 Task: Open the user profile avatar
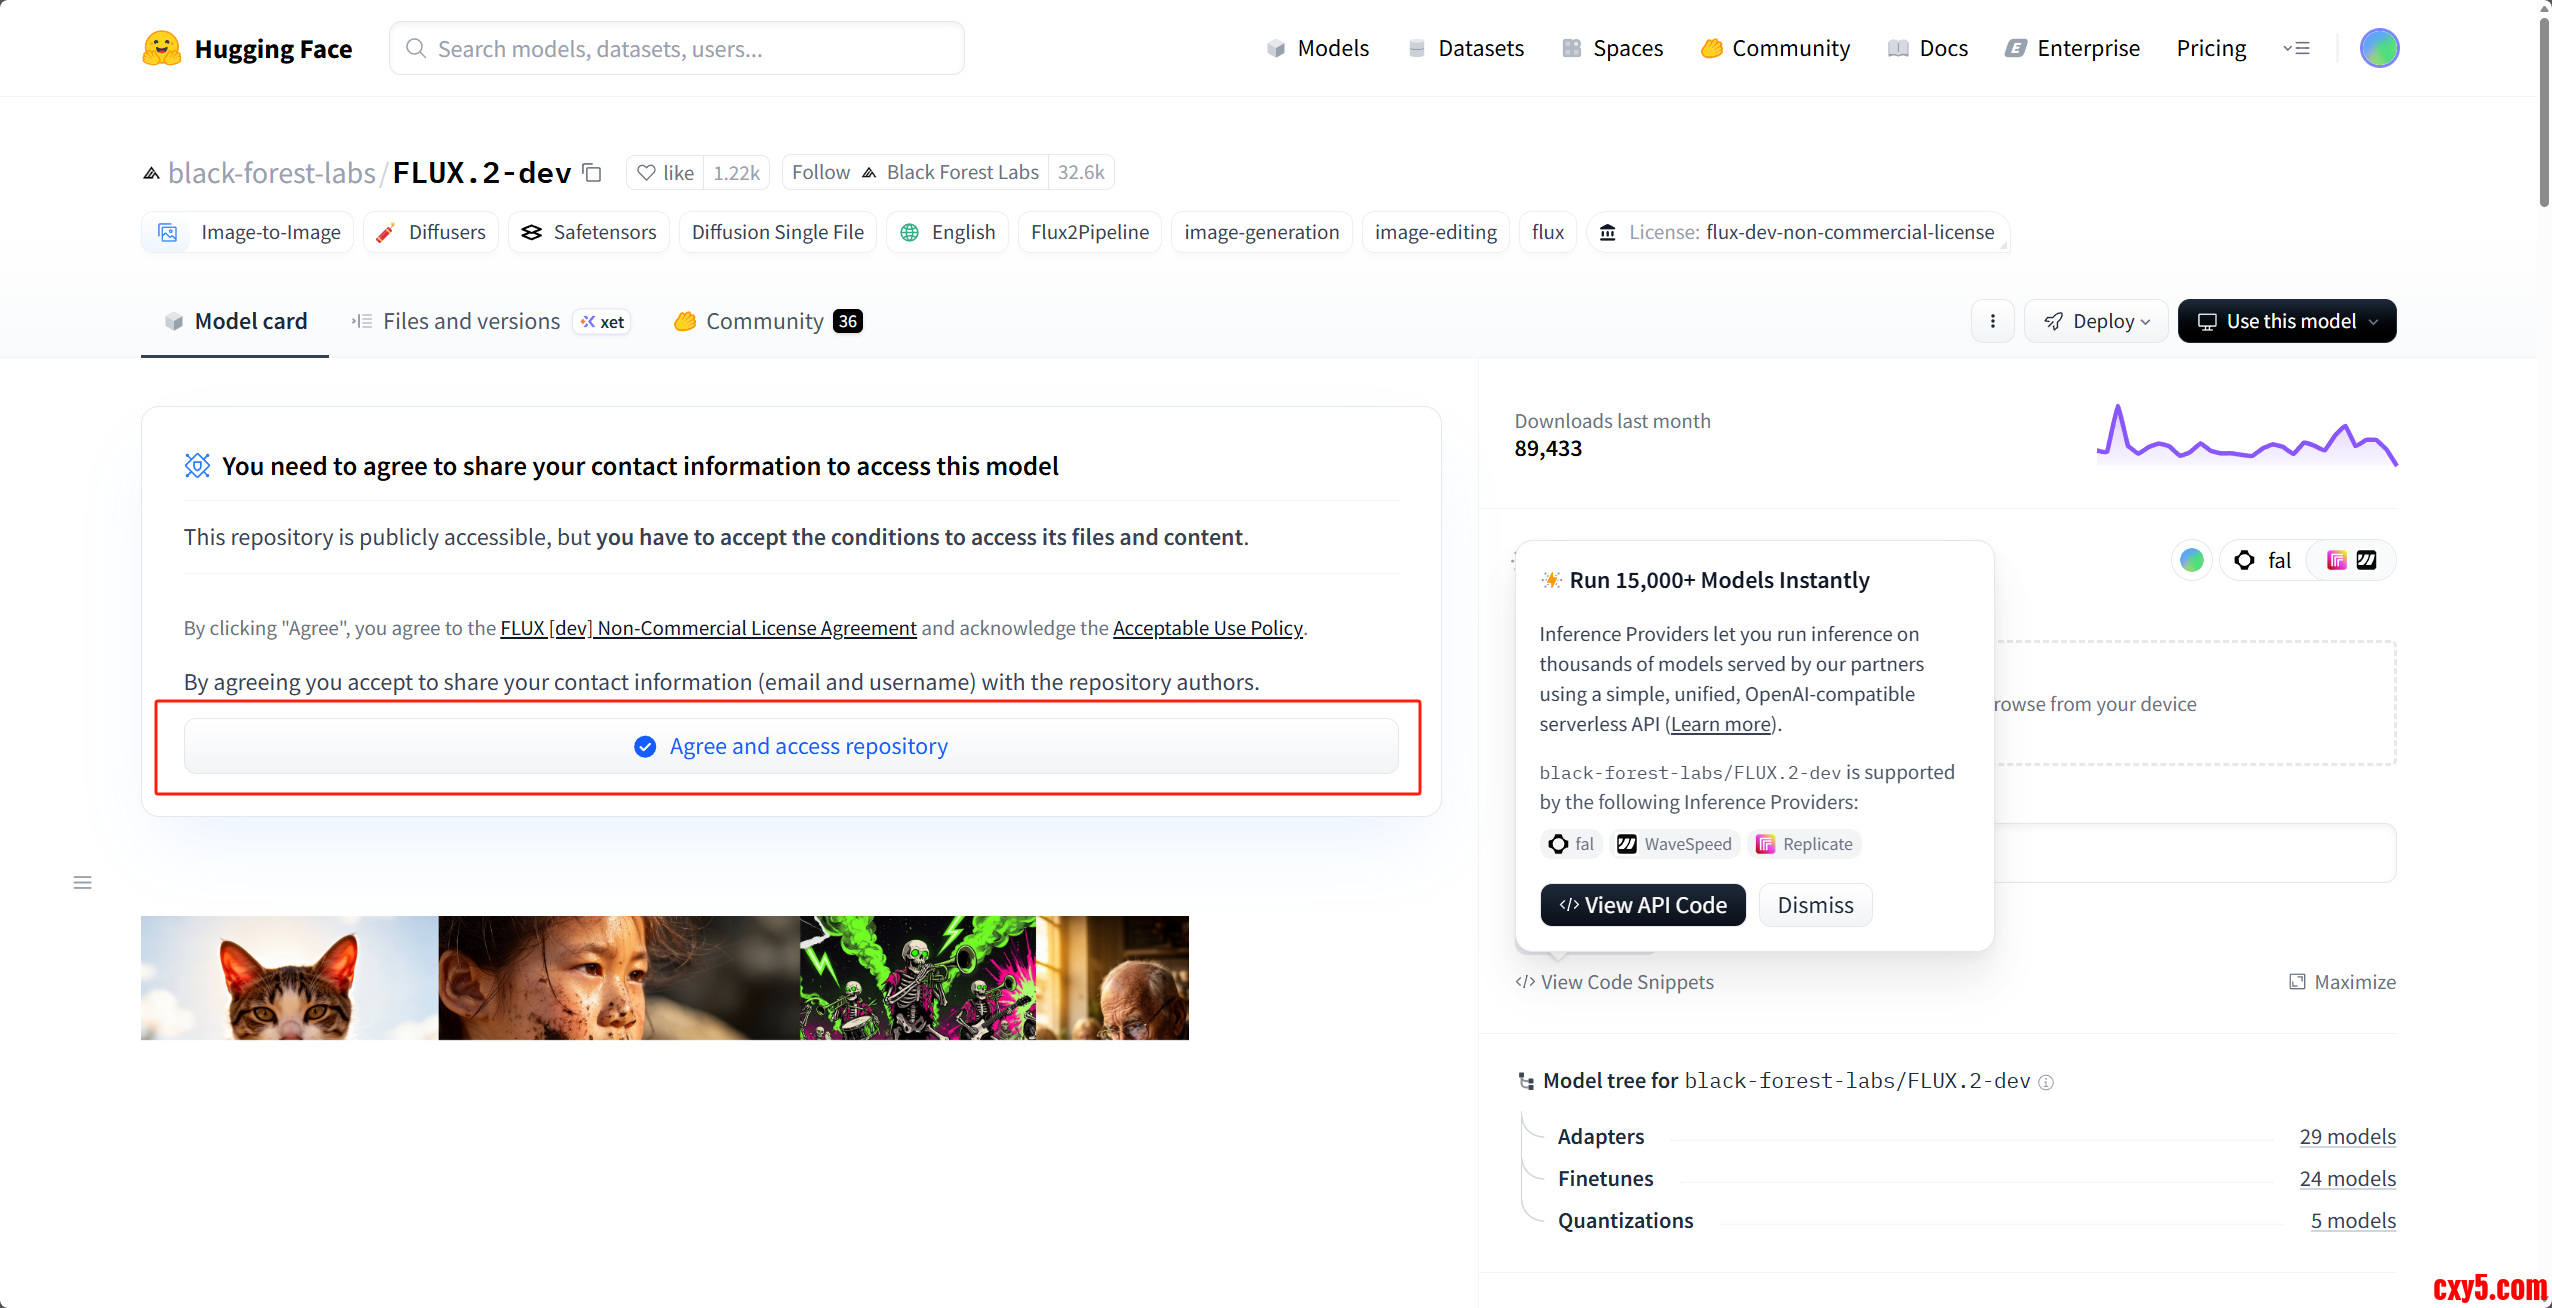coord(2379,48)
